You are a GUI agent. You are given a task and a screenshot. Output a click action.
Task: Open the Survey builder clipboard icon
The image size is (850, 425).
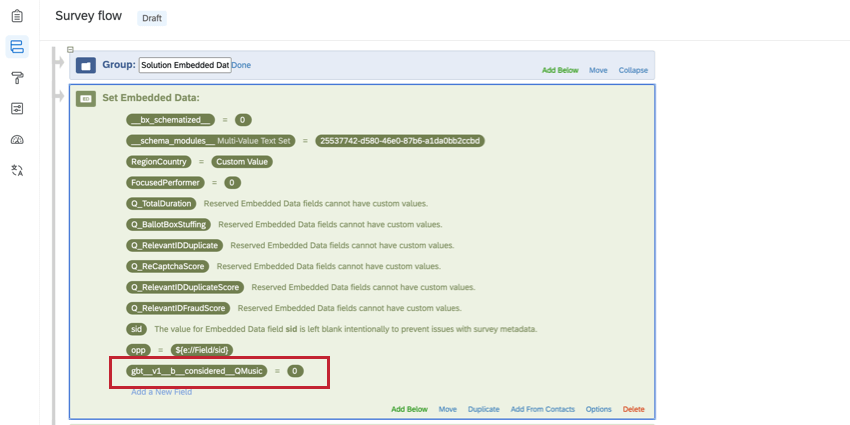click(x=17, y=16)
